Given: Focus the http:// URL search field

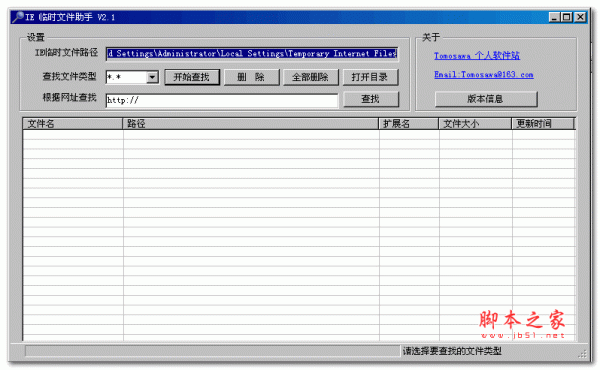Looking at the screenshot, I should click(x=222, y=100).
